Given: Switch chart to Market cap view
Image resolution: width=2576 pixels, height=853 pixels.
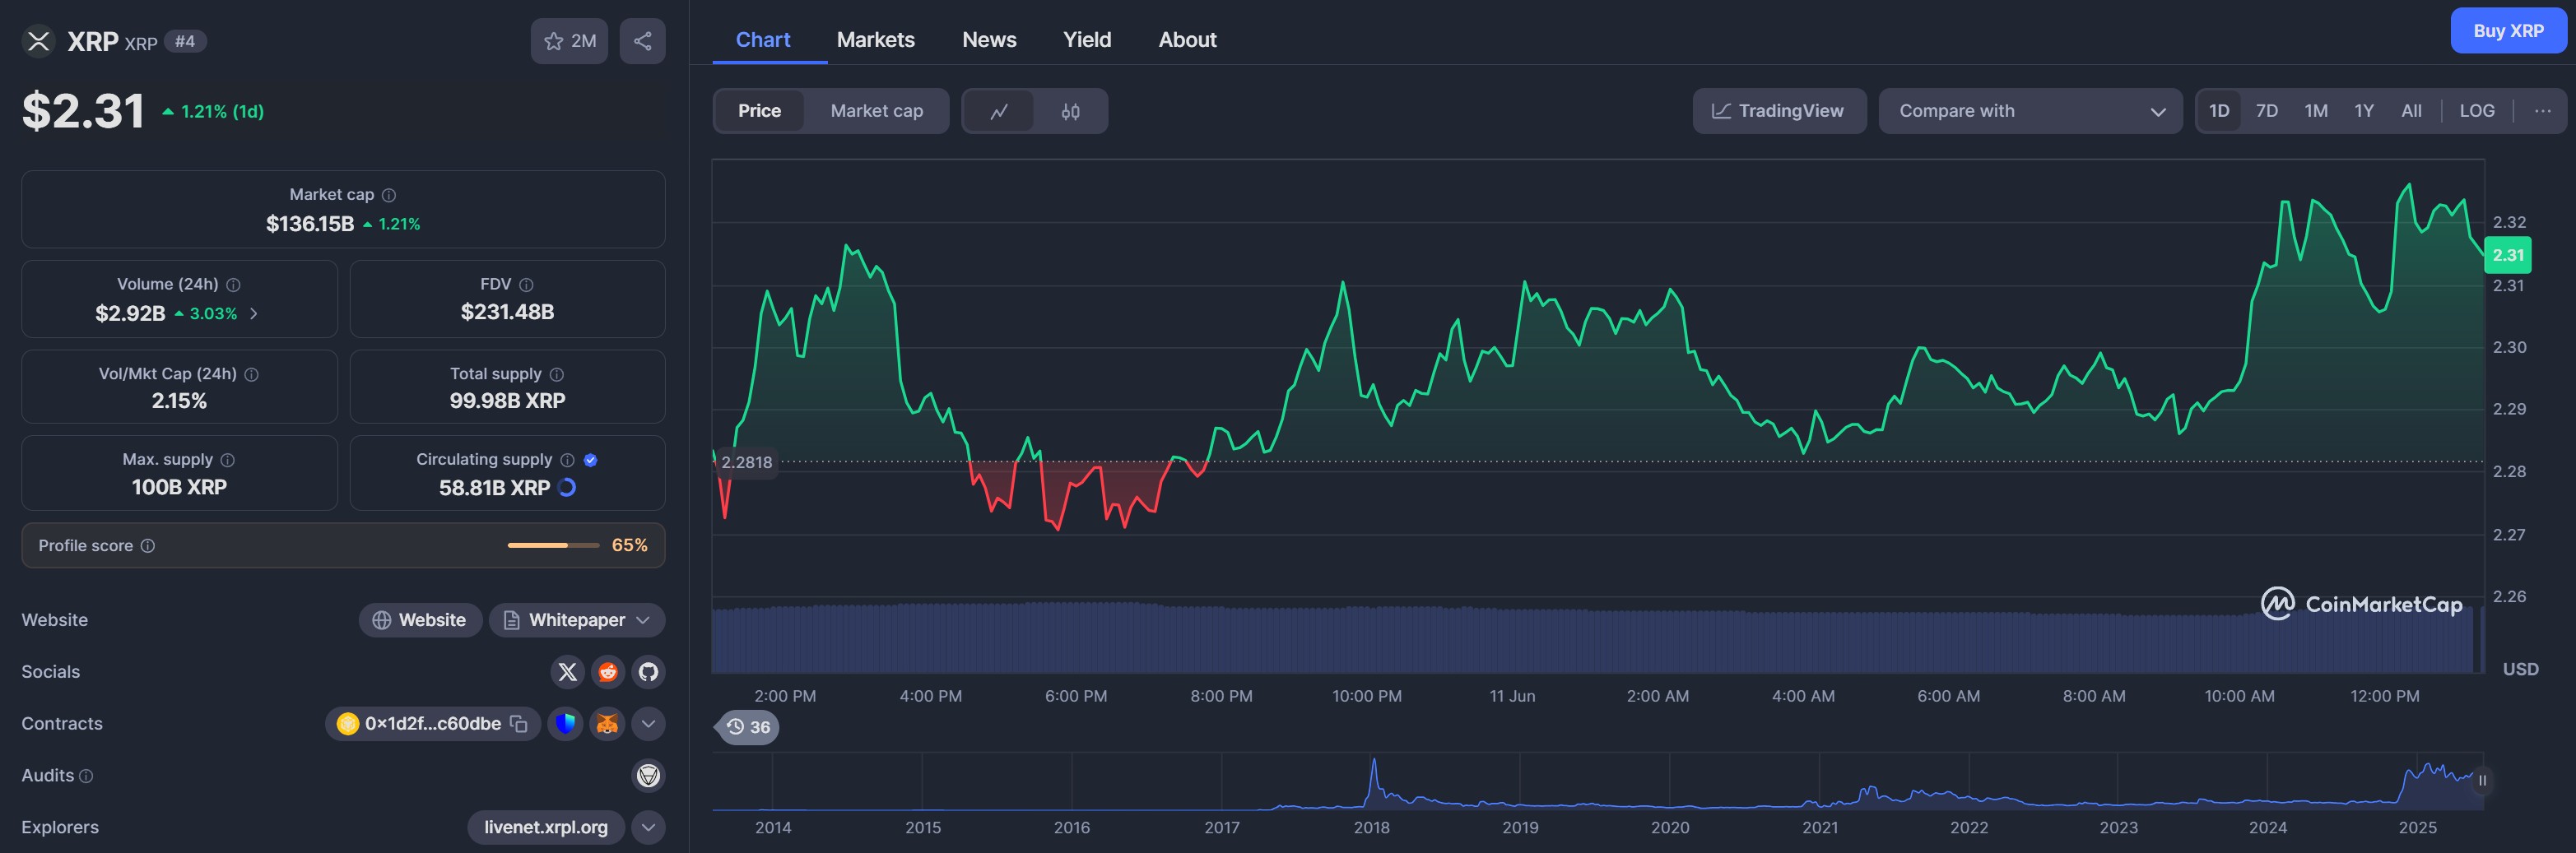Looking at the screenshot, I should pos(876,111).
